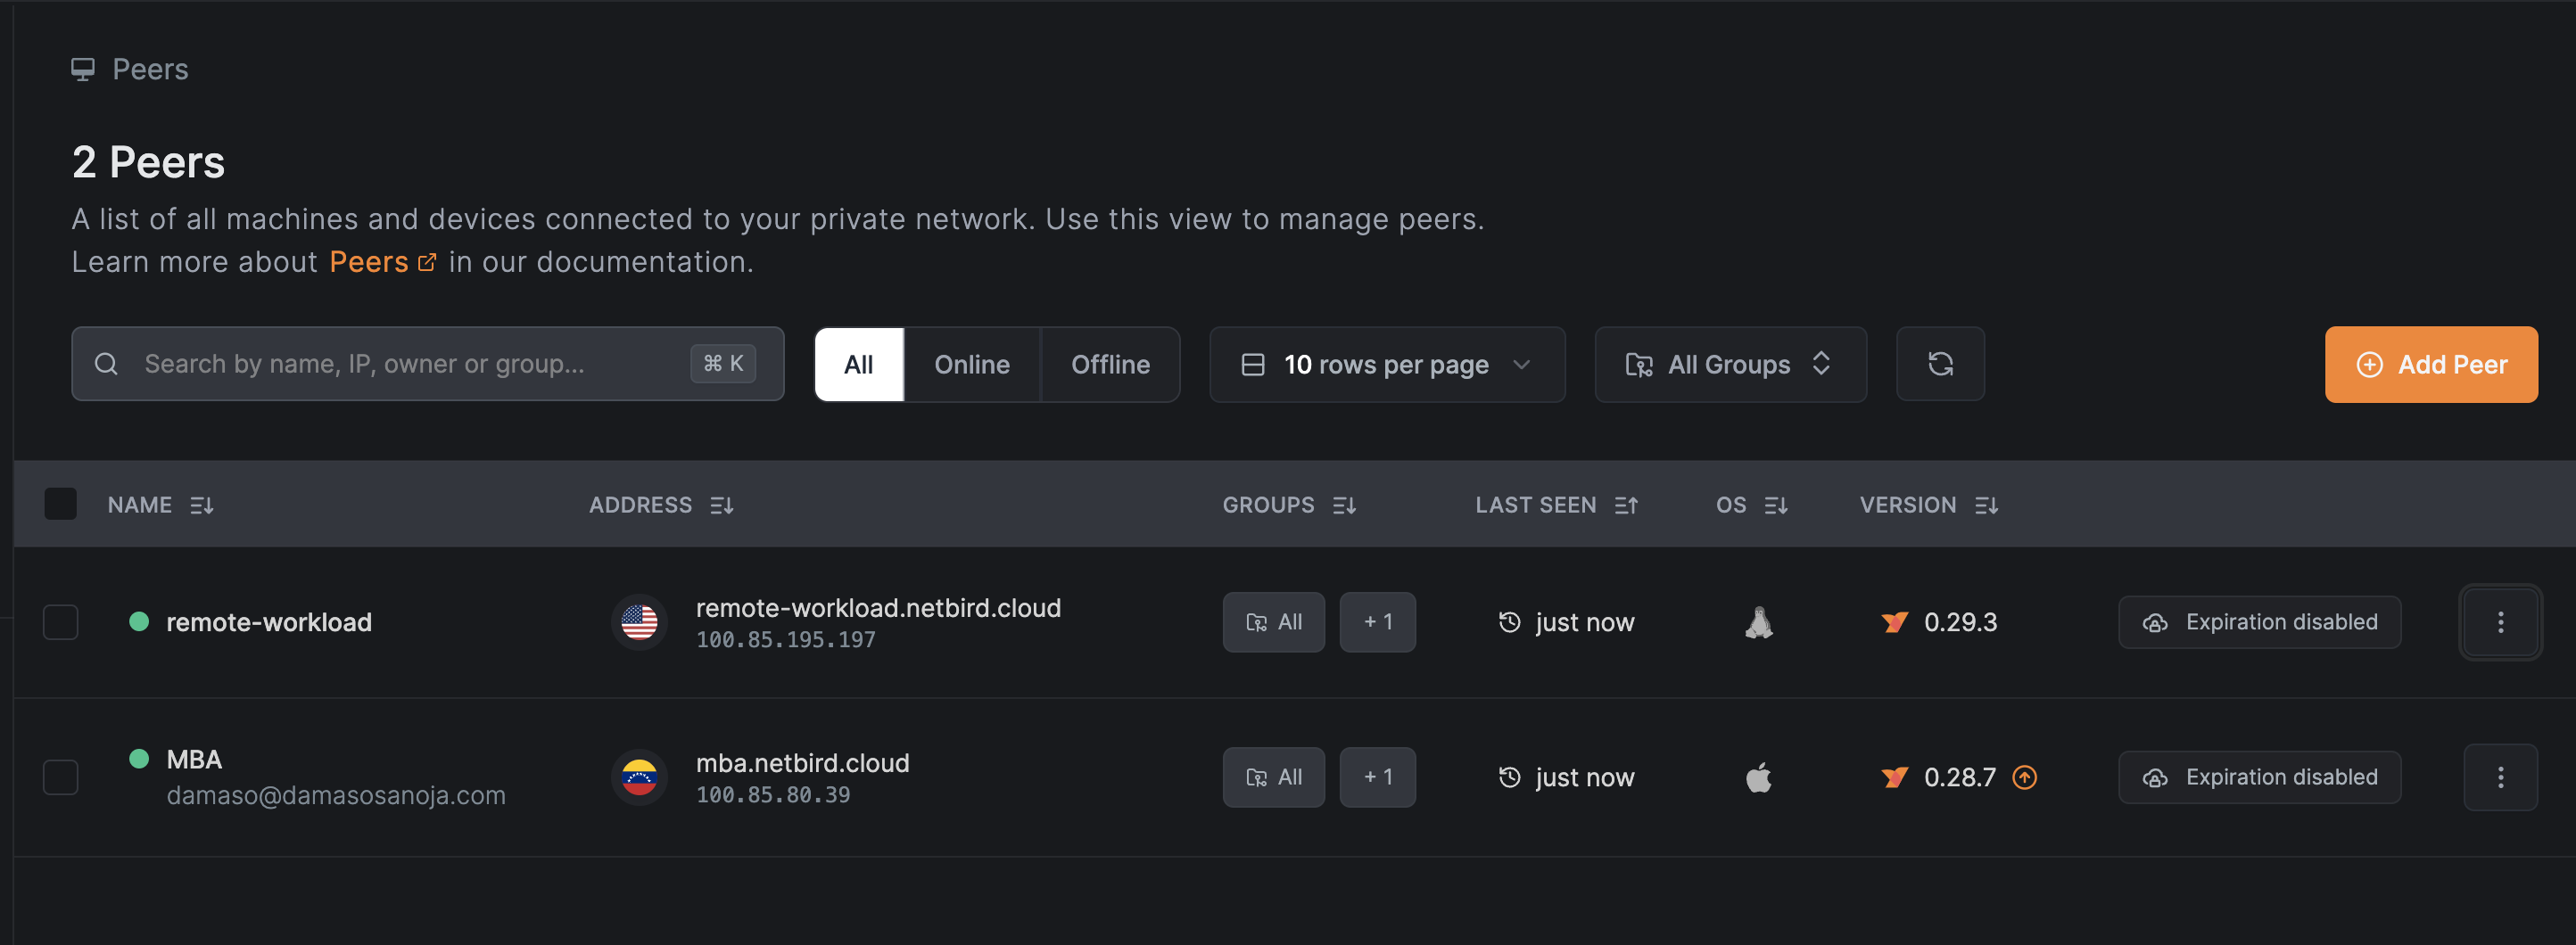Click the Venezuela flag icon next to mba.netbird.cloud
The height and width of the screenshot is (945, 2576).
click(639, 776)
